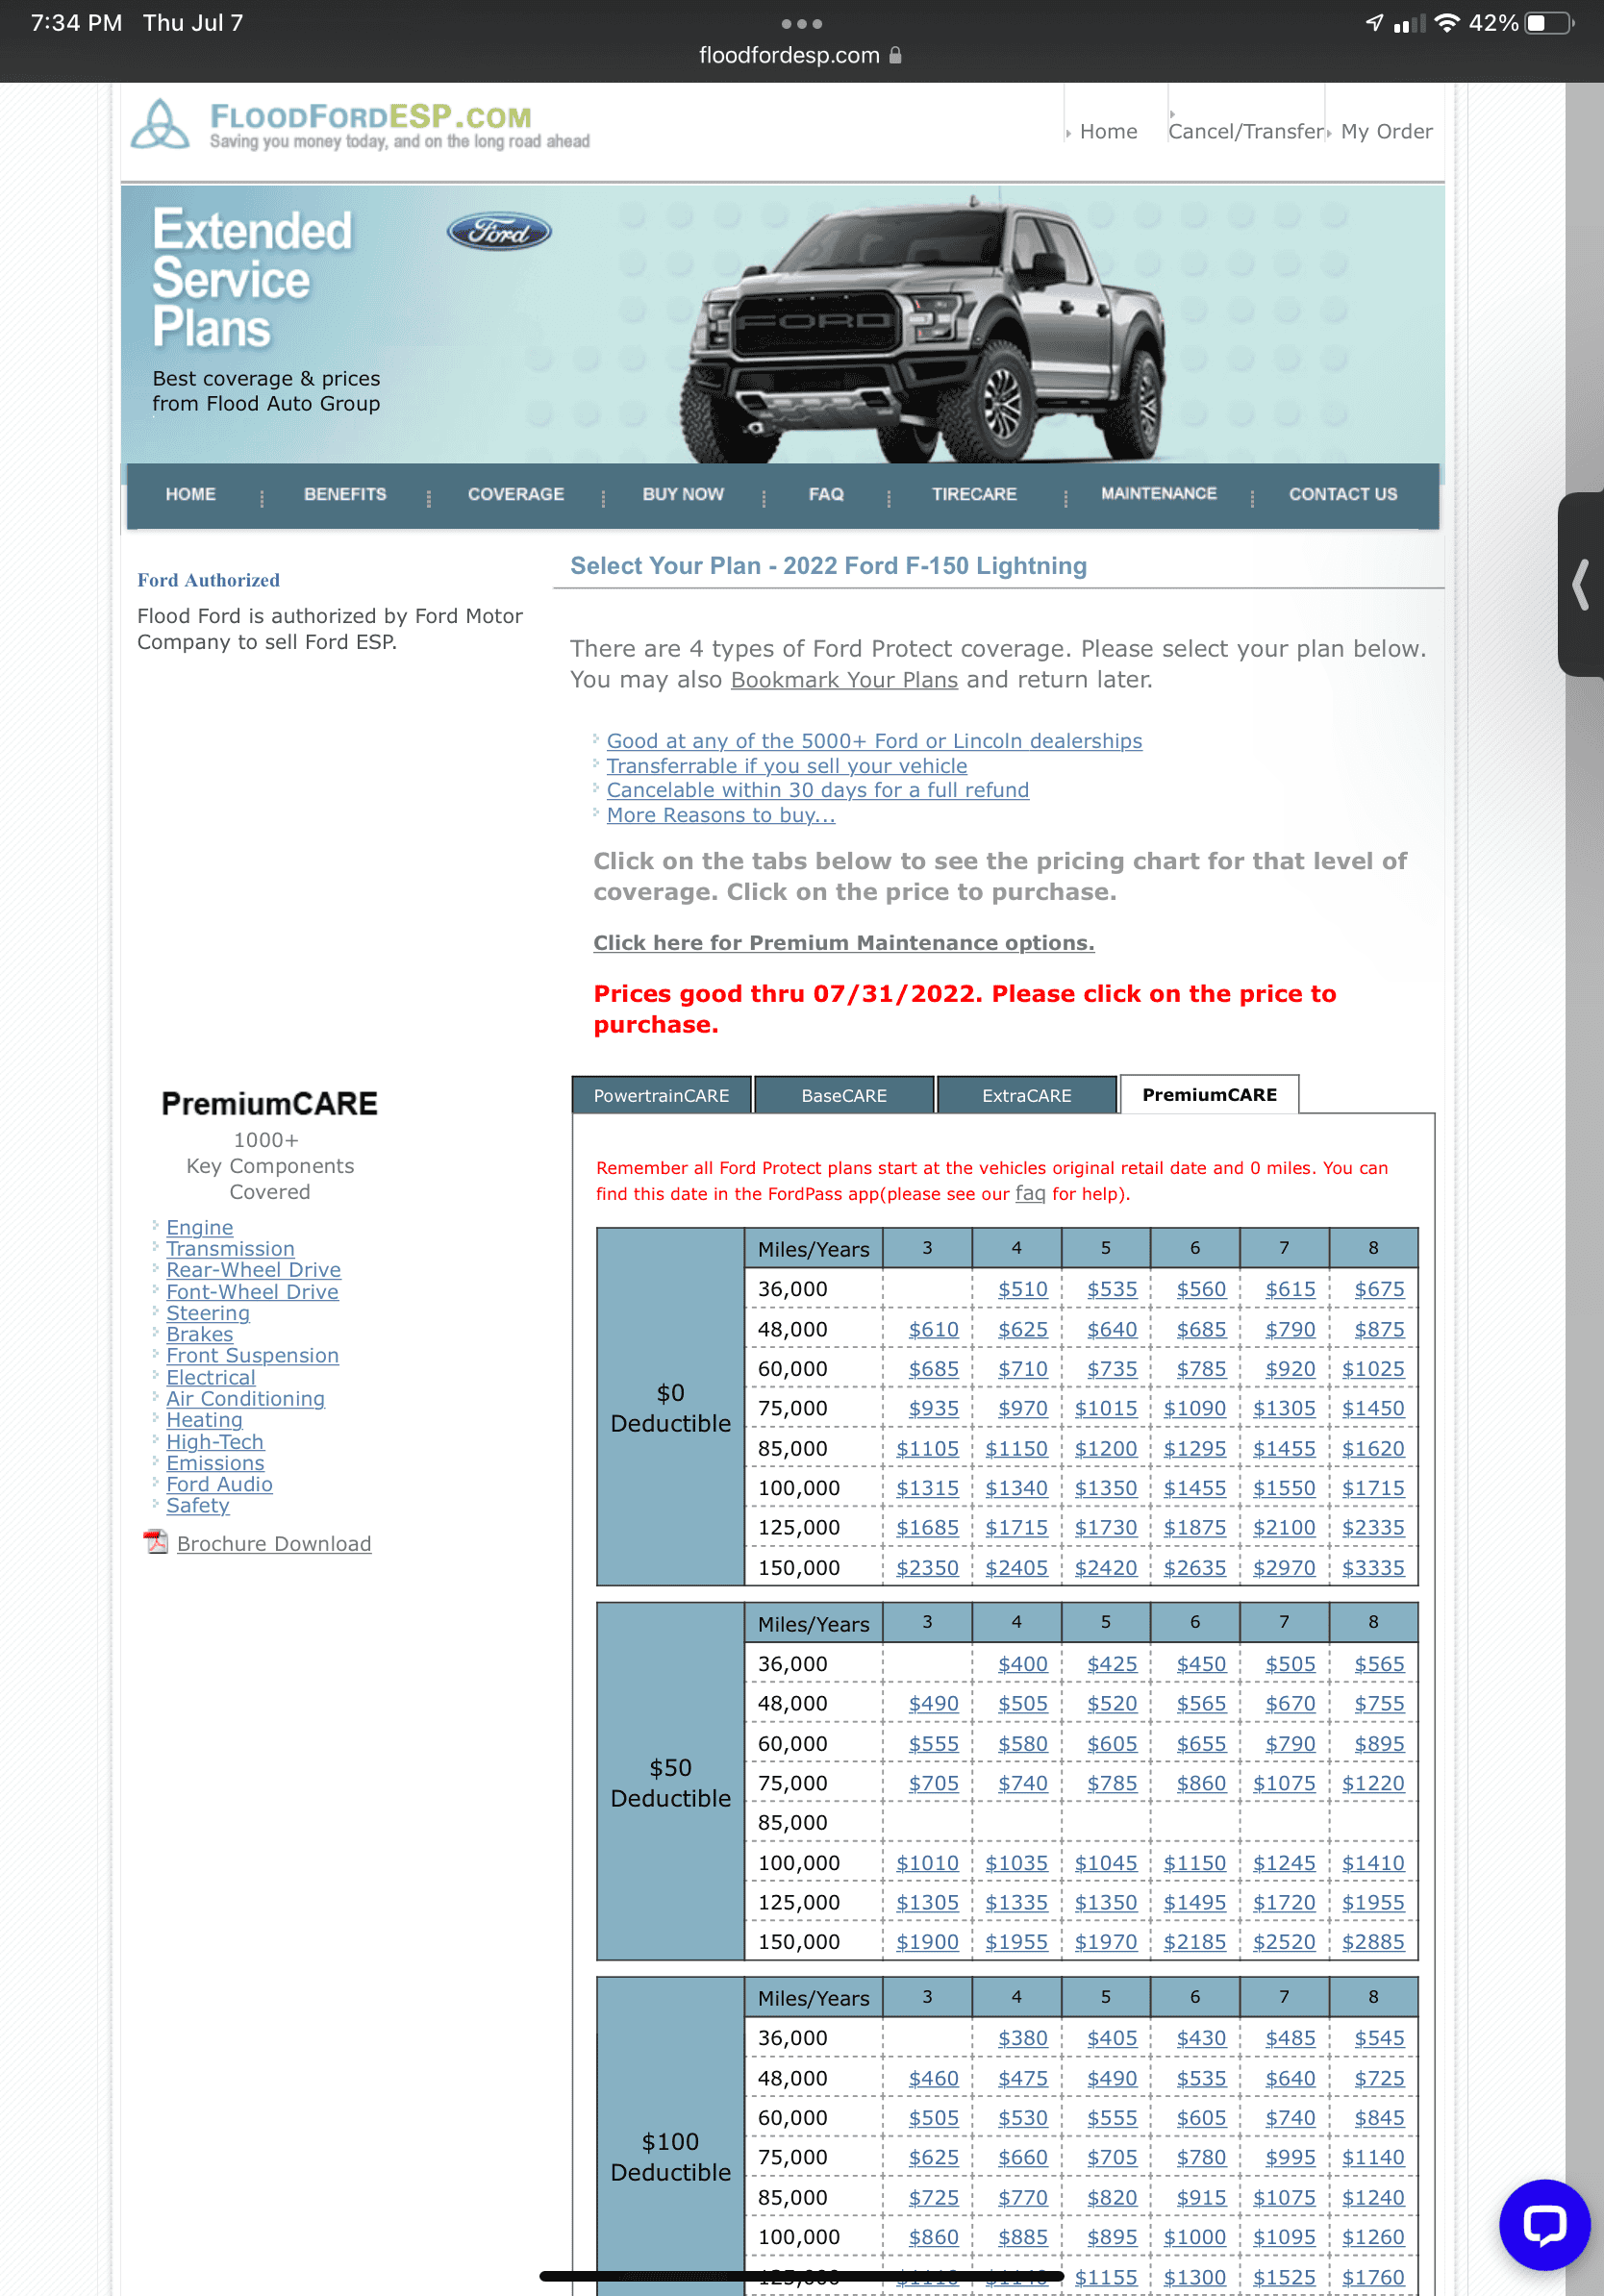Open the FAQ menu item
This screenshot has height=2296, width=1604.
[826, 494]
